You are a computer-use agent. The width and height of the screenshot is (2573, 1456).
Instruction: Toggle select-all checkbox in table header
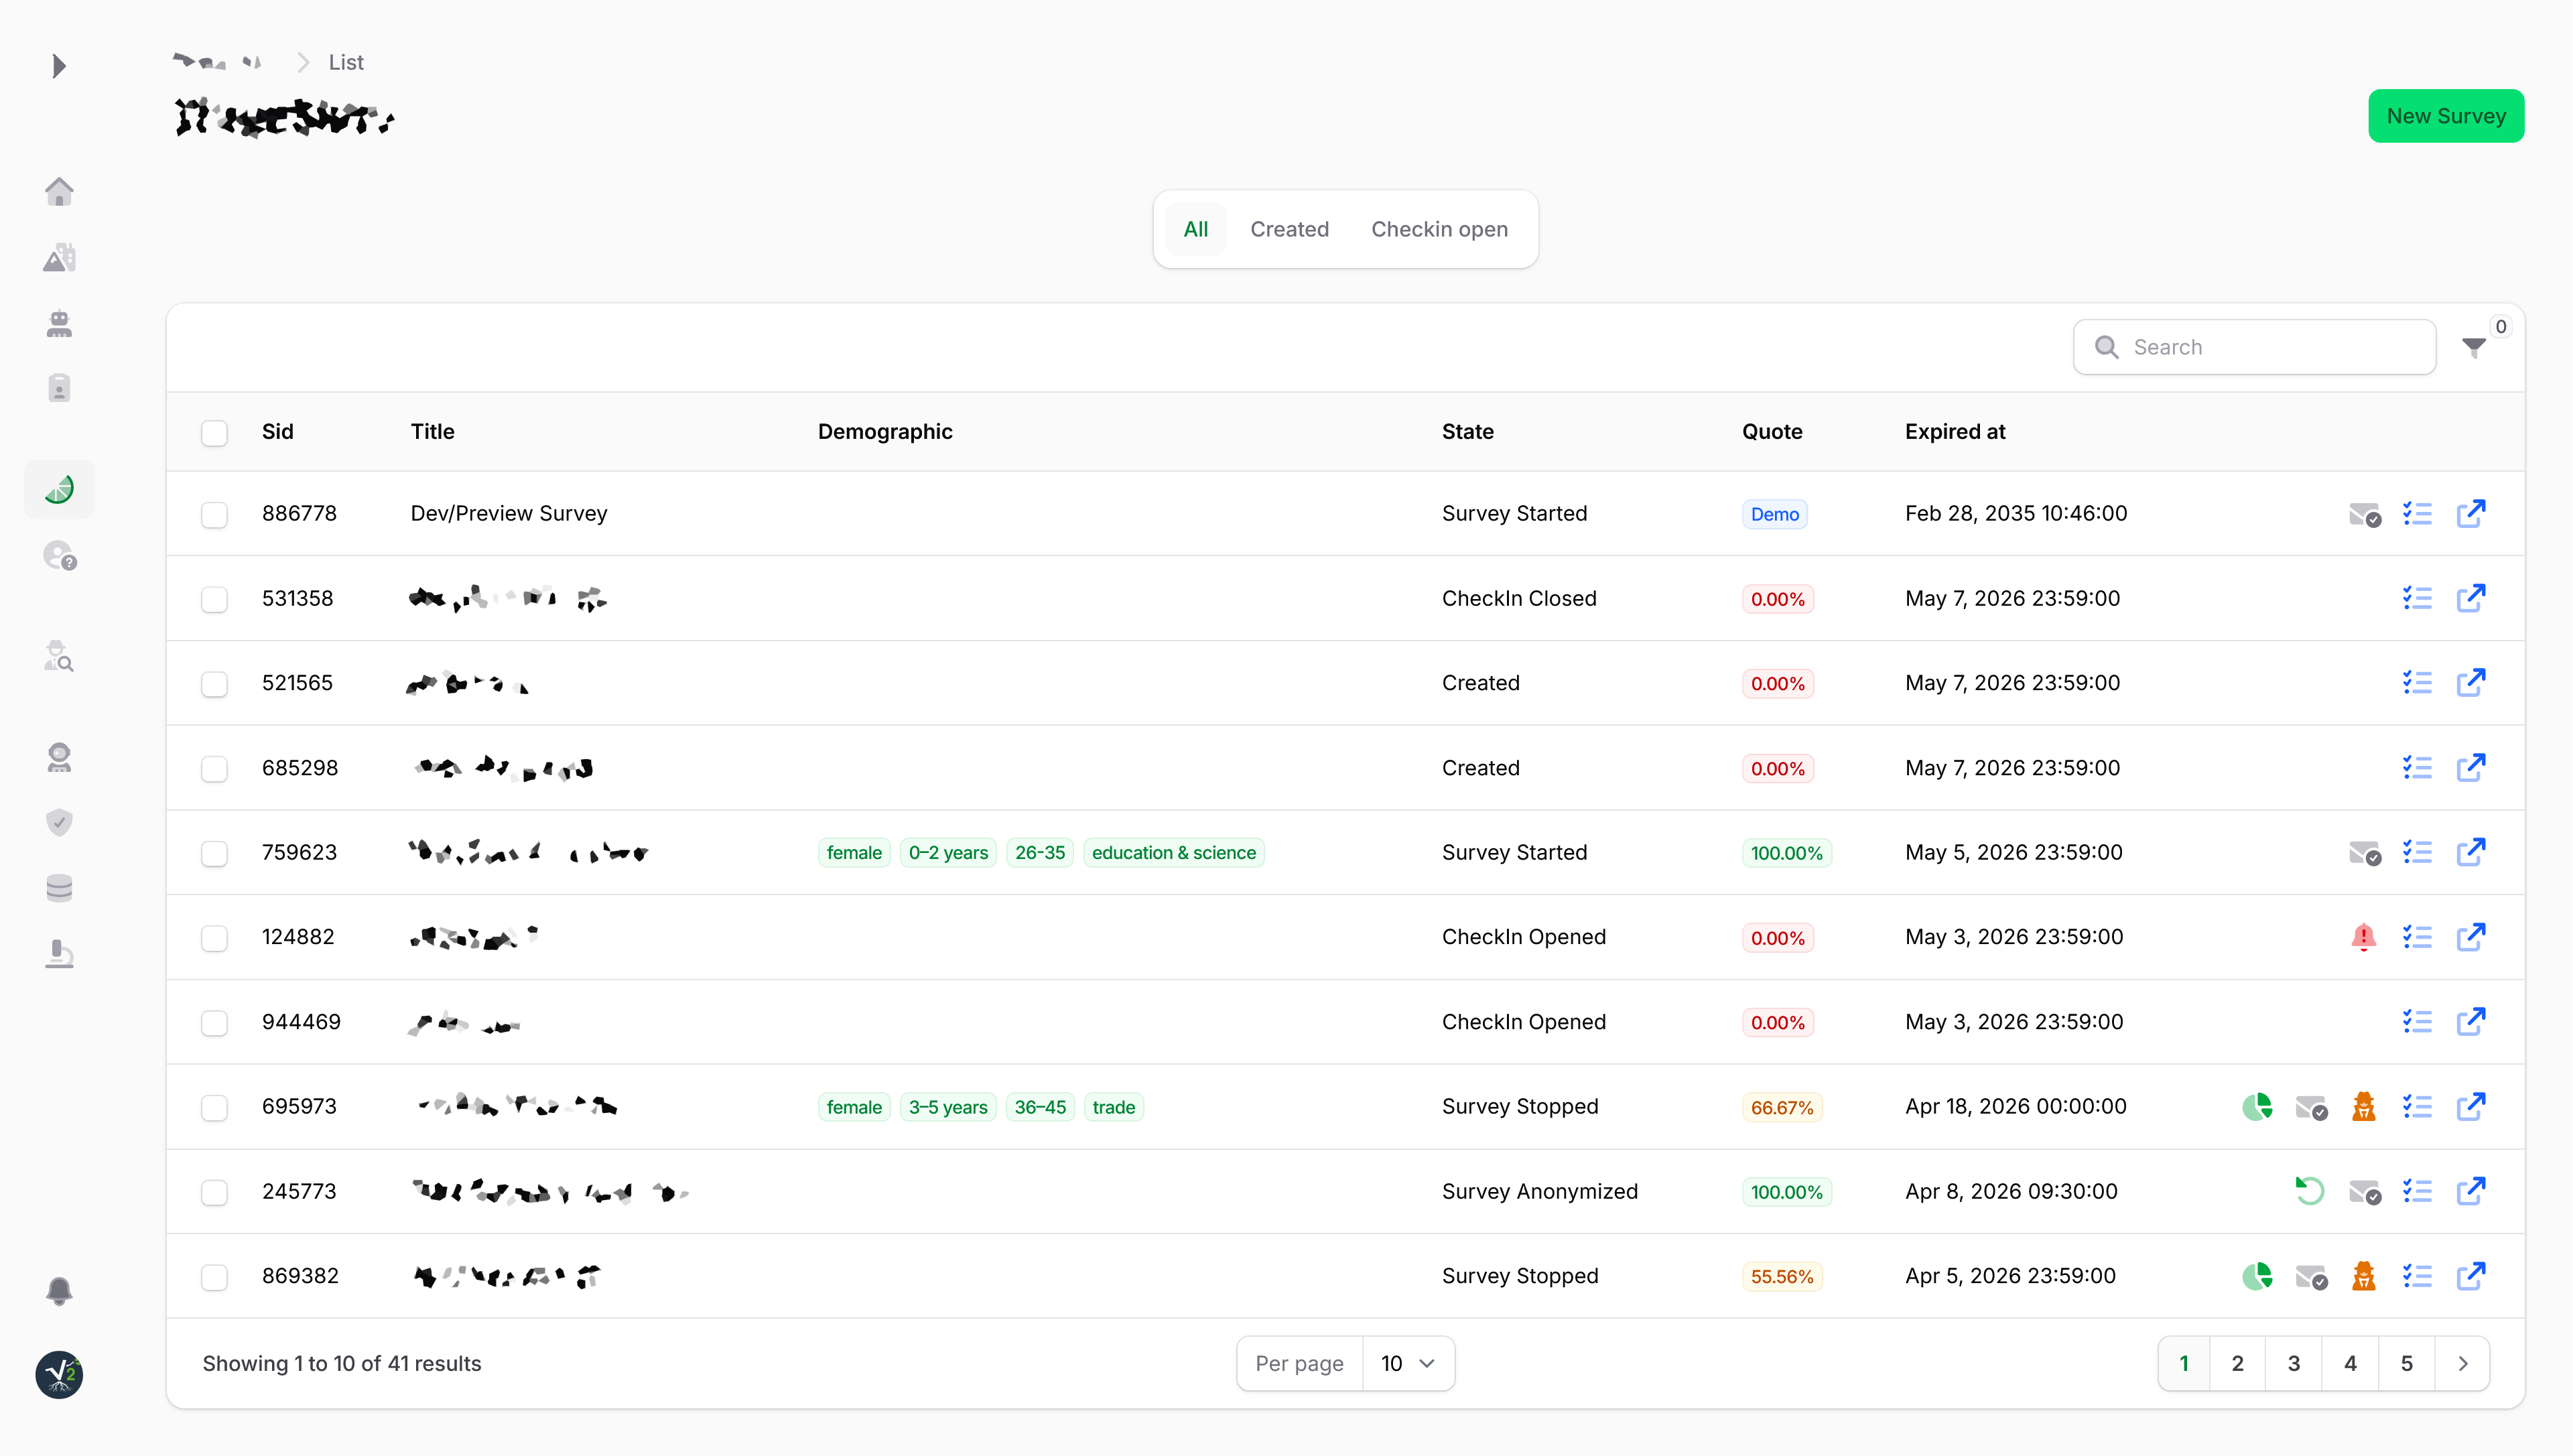(x=214, y=432)
